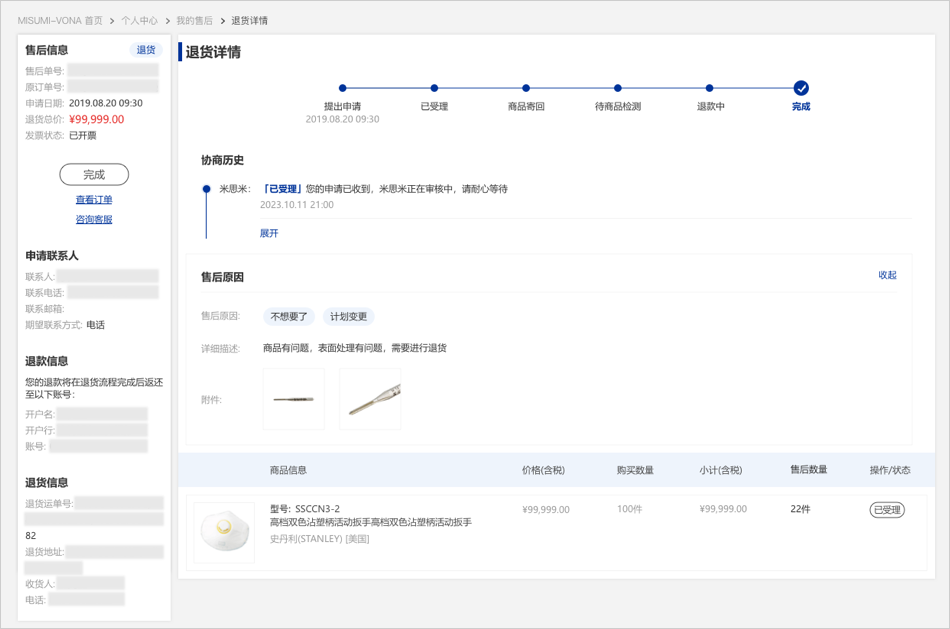Select the 计划变更 reason tag
This screenshot has width=950, height=629.
click(348, 317)
